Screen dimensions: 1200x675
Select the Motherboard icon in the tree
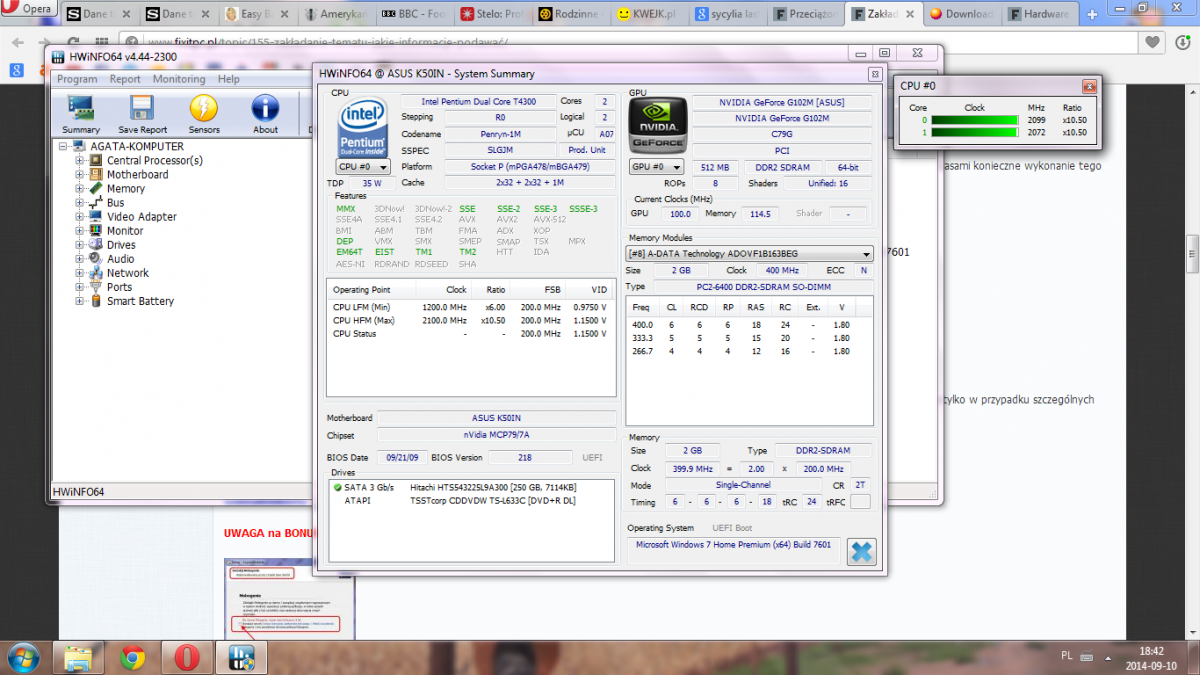(96, 174)
